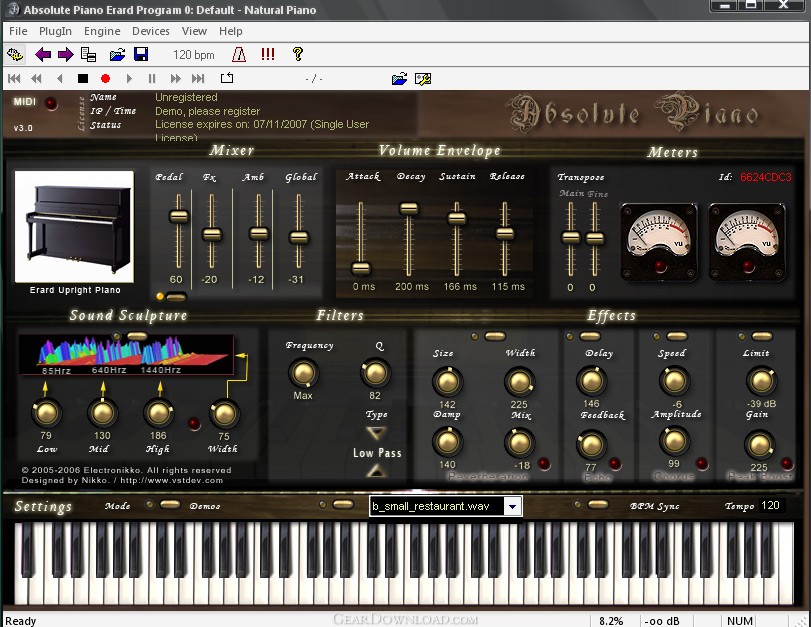Click the reverb Size knob

pyautogui.click(x=447, y=382)
